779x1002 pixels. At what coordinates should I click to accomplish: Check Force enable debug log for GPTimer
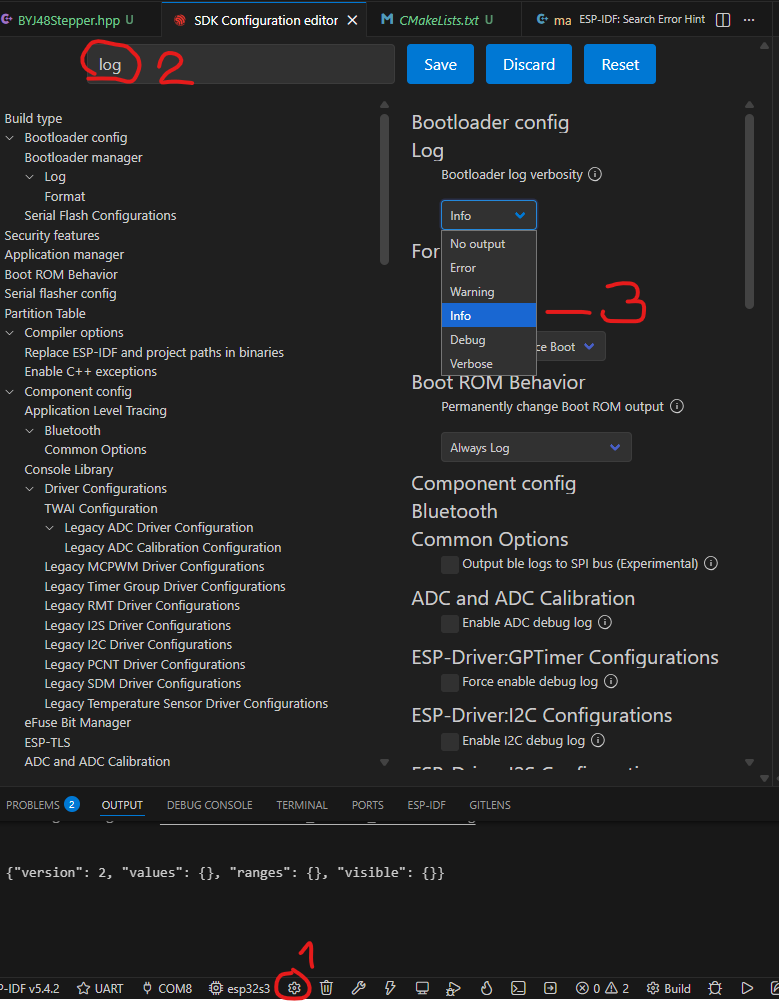point(450,682)
